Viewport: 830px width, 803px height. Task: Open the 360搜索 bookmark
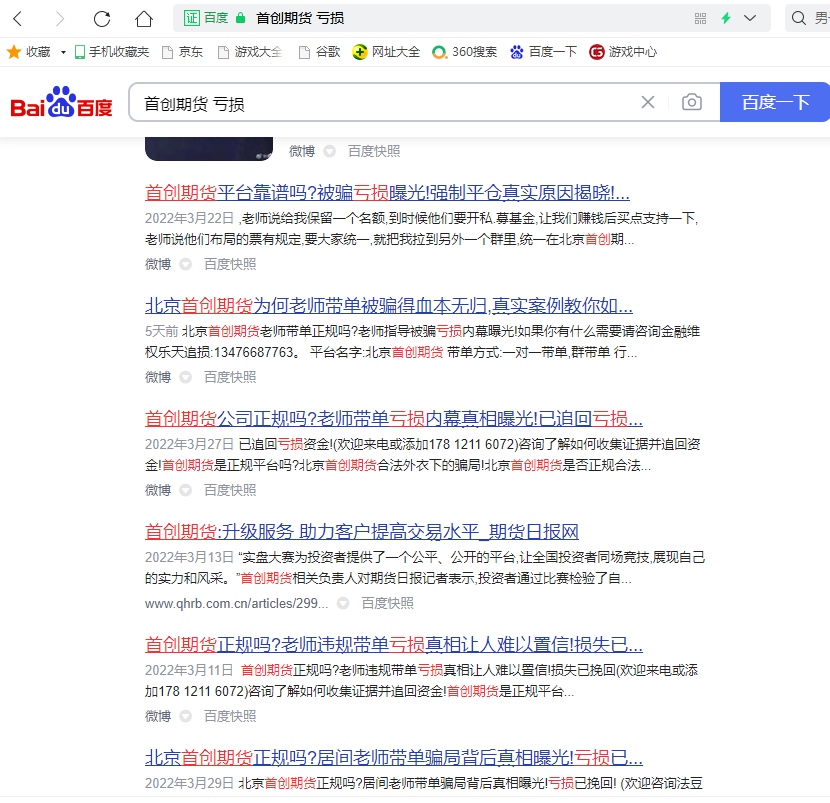(x=465, y=52)
